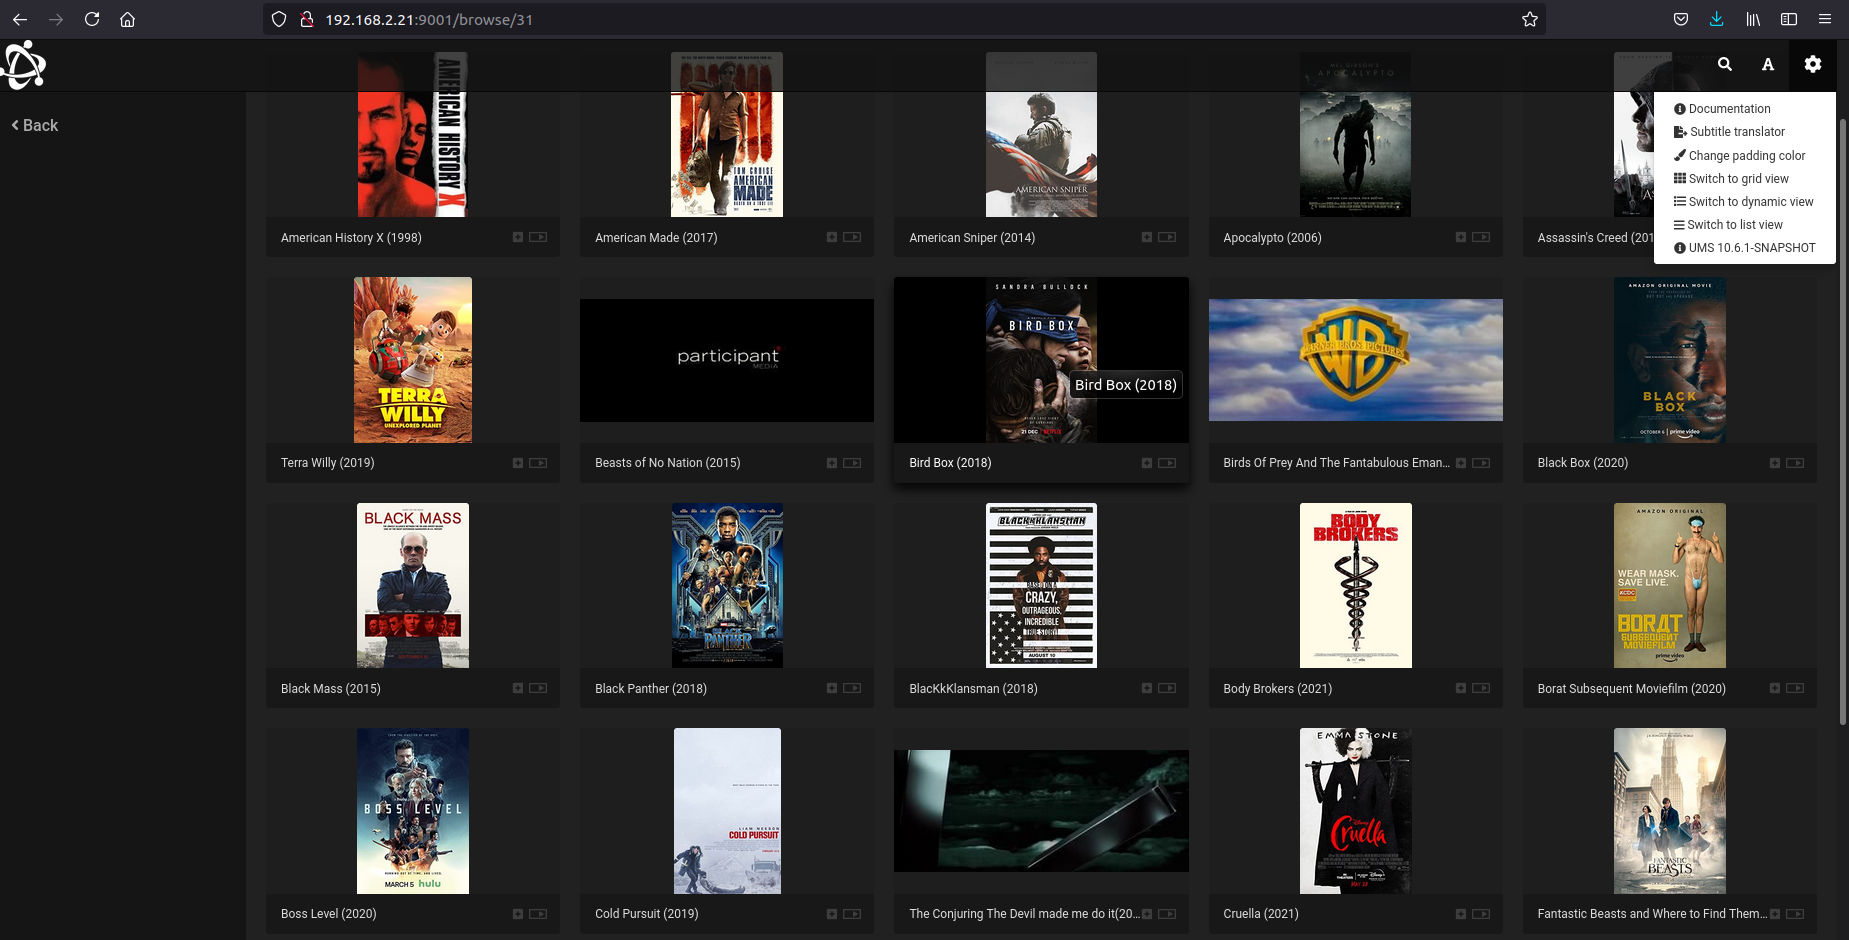This screenshot has width=1849, height=940.
Task: Add Beasts of No Nation to playlist
Action: (832, 463)
